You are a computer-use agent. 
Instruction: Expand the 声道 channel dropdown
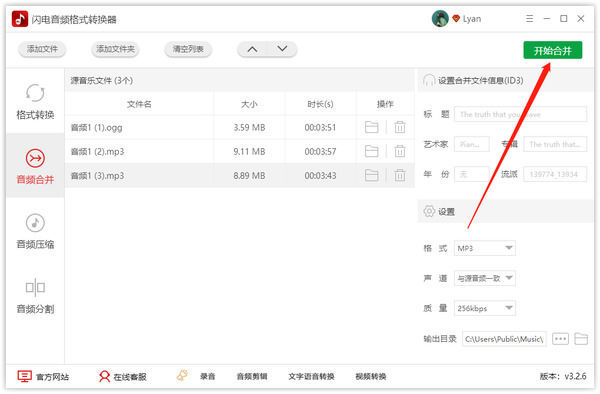point(484,278)
